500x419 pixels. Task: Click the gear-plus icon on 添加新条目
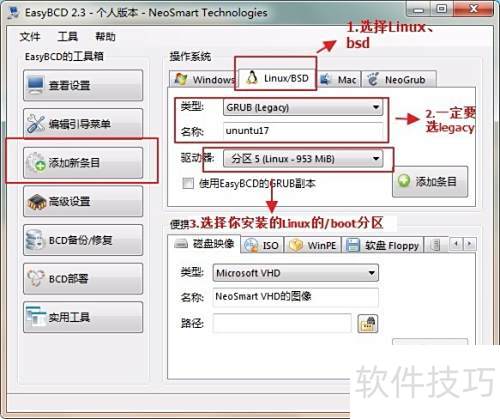[36, 163]
